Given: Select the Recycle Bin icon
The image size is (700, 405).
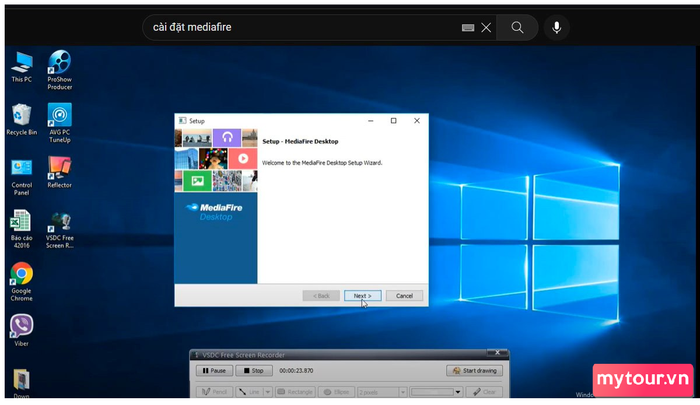Looking at the screenshot, I should (21, 119).
